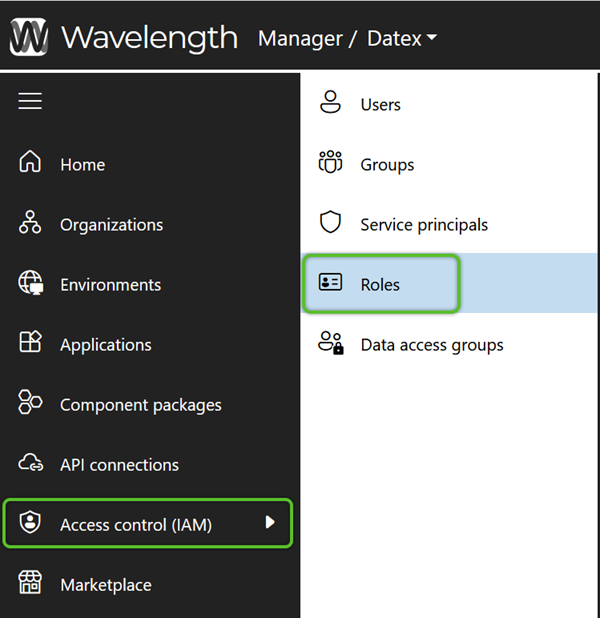The height and width of the screenshot is (618, 600).
Task: Click the Service principals shield icon
Action: tap(330, 222)
